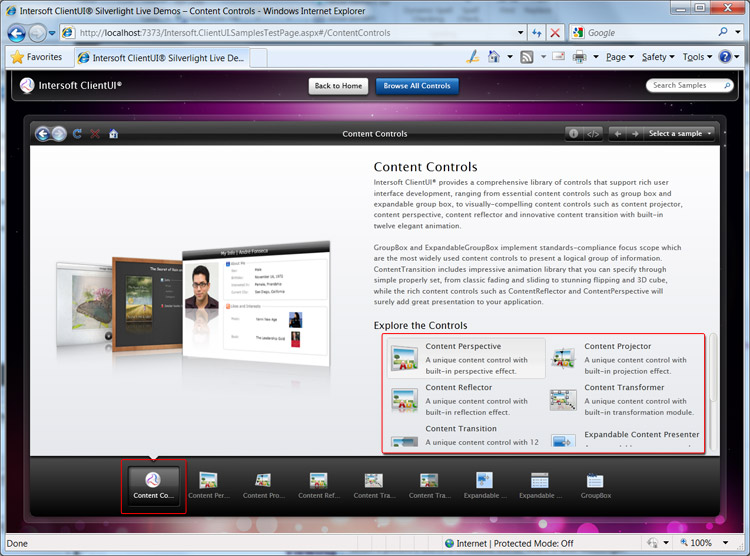Expand the Home button dropdown arrow

click(510, 57)
